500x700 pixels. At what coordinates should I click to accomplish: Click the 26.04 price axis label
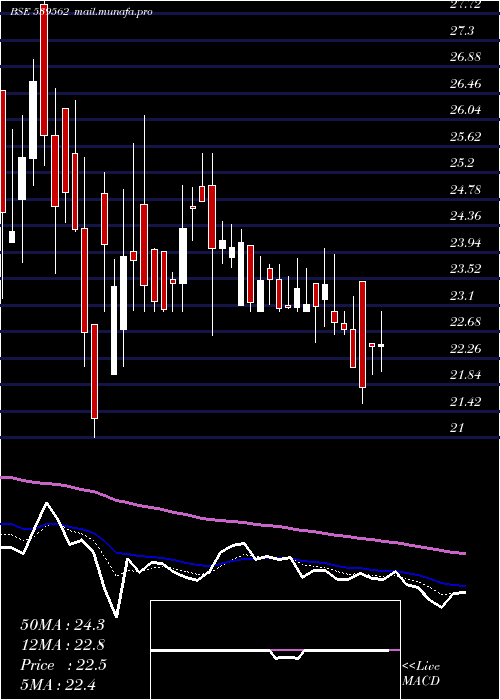(x=466, y=110)
